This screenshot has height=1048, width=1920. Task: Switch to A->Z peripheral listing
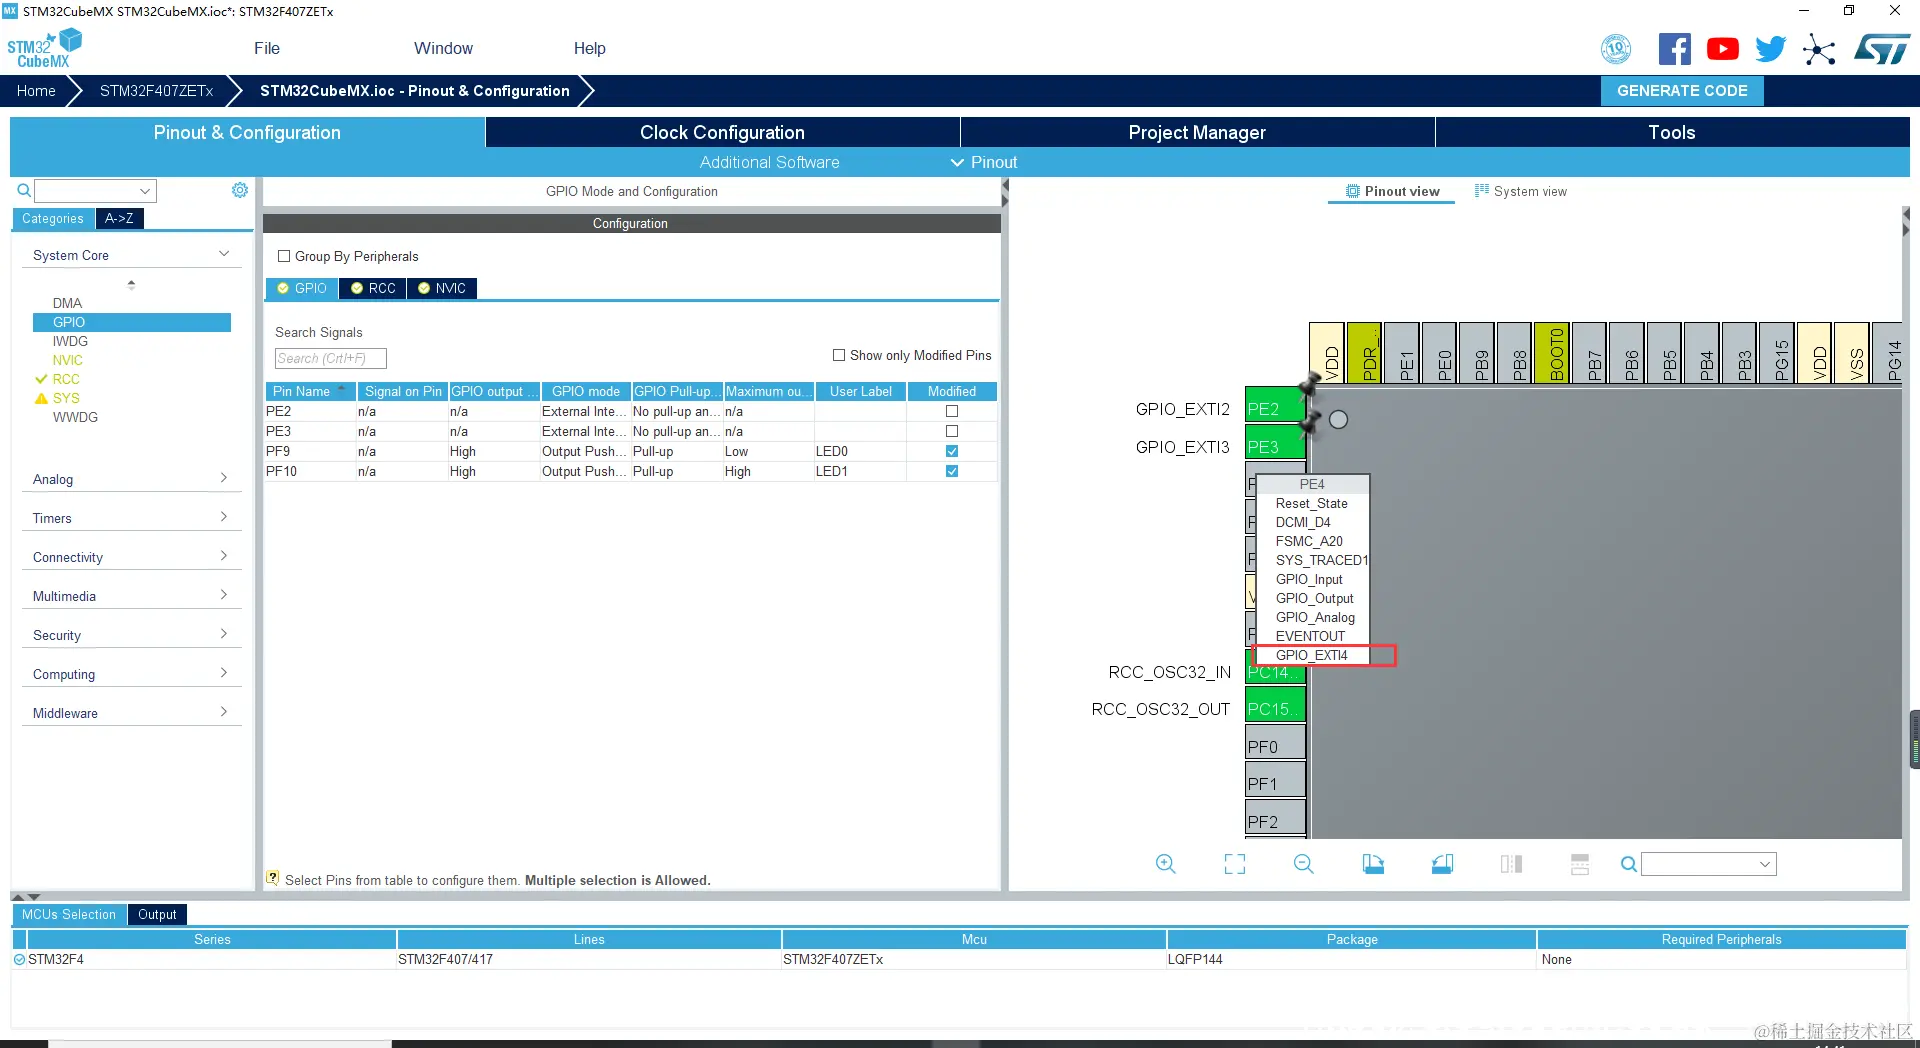[119, 218]
